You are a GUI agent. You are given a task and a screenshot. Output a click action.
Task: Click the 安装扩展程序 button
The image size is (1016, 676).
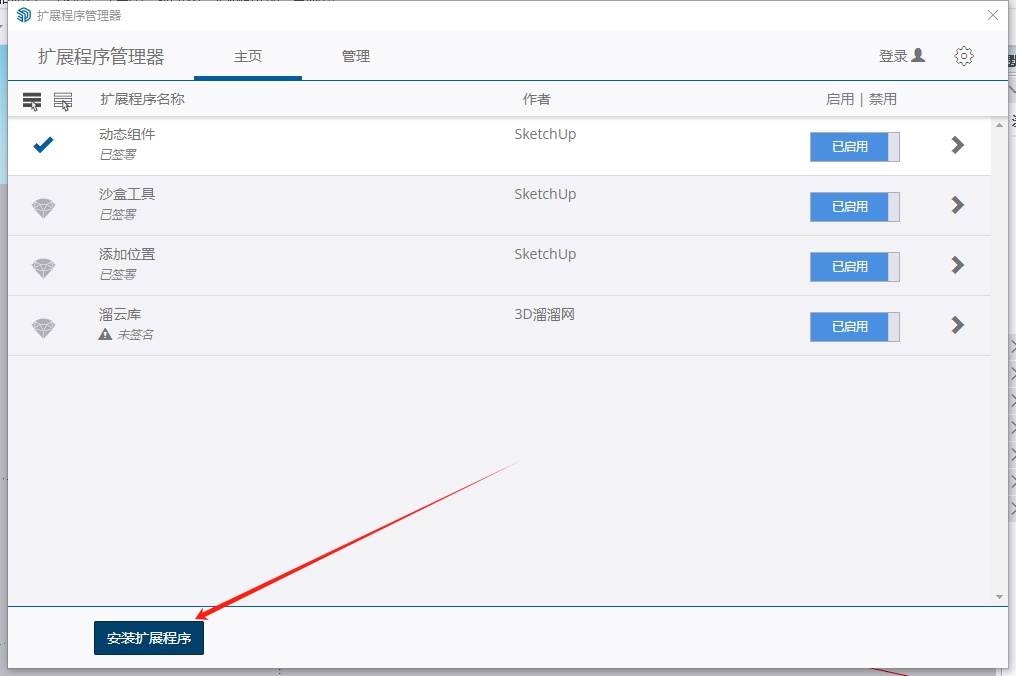point(149,638)
